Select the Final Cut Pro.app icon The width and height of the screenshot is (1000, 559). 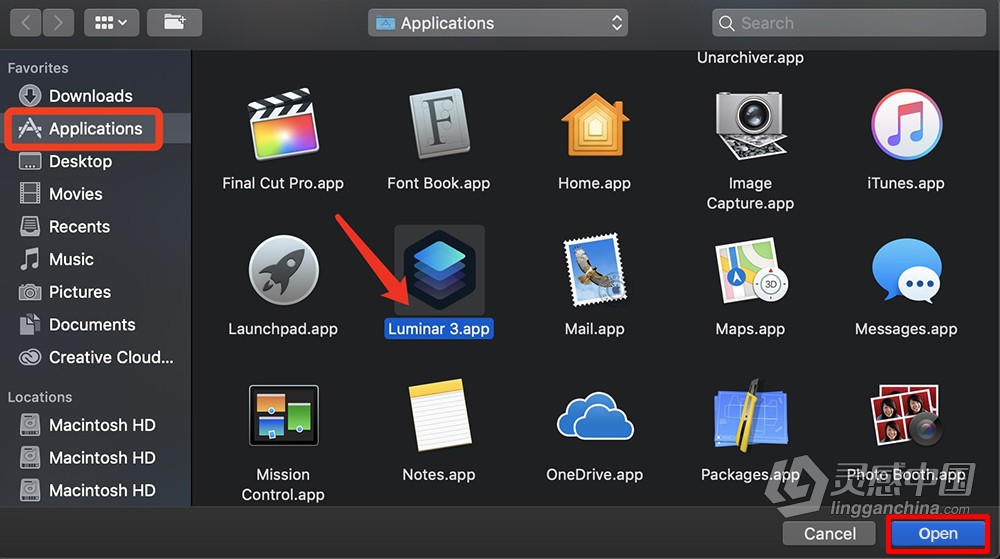point(283,124)
